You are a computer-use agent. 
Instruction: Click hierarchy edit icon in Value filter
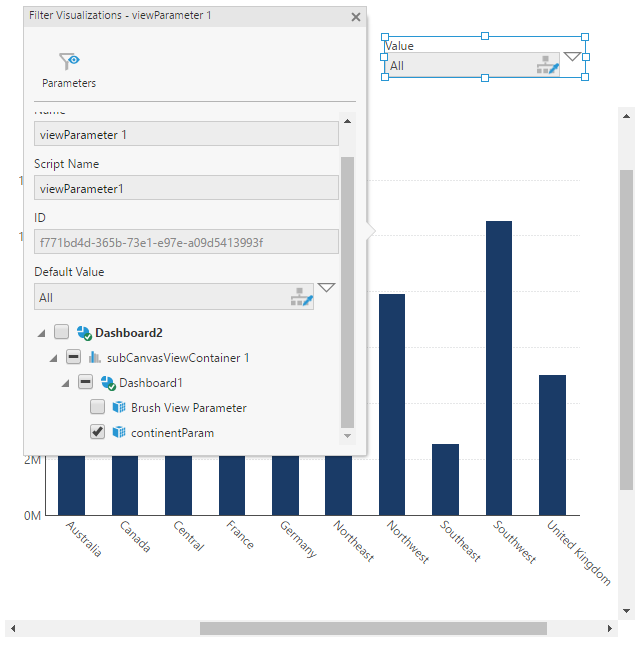tap(545, 66)
